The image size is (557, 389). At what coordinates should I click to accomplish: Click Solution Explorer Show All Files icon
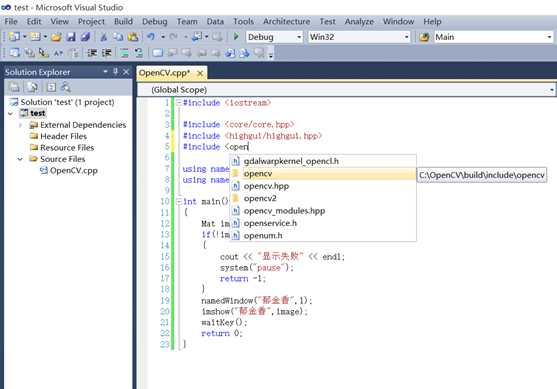point(32,87)
